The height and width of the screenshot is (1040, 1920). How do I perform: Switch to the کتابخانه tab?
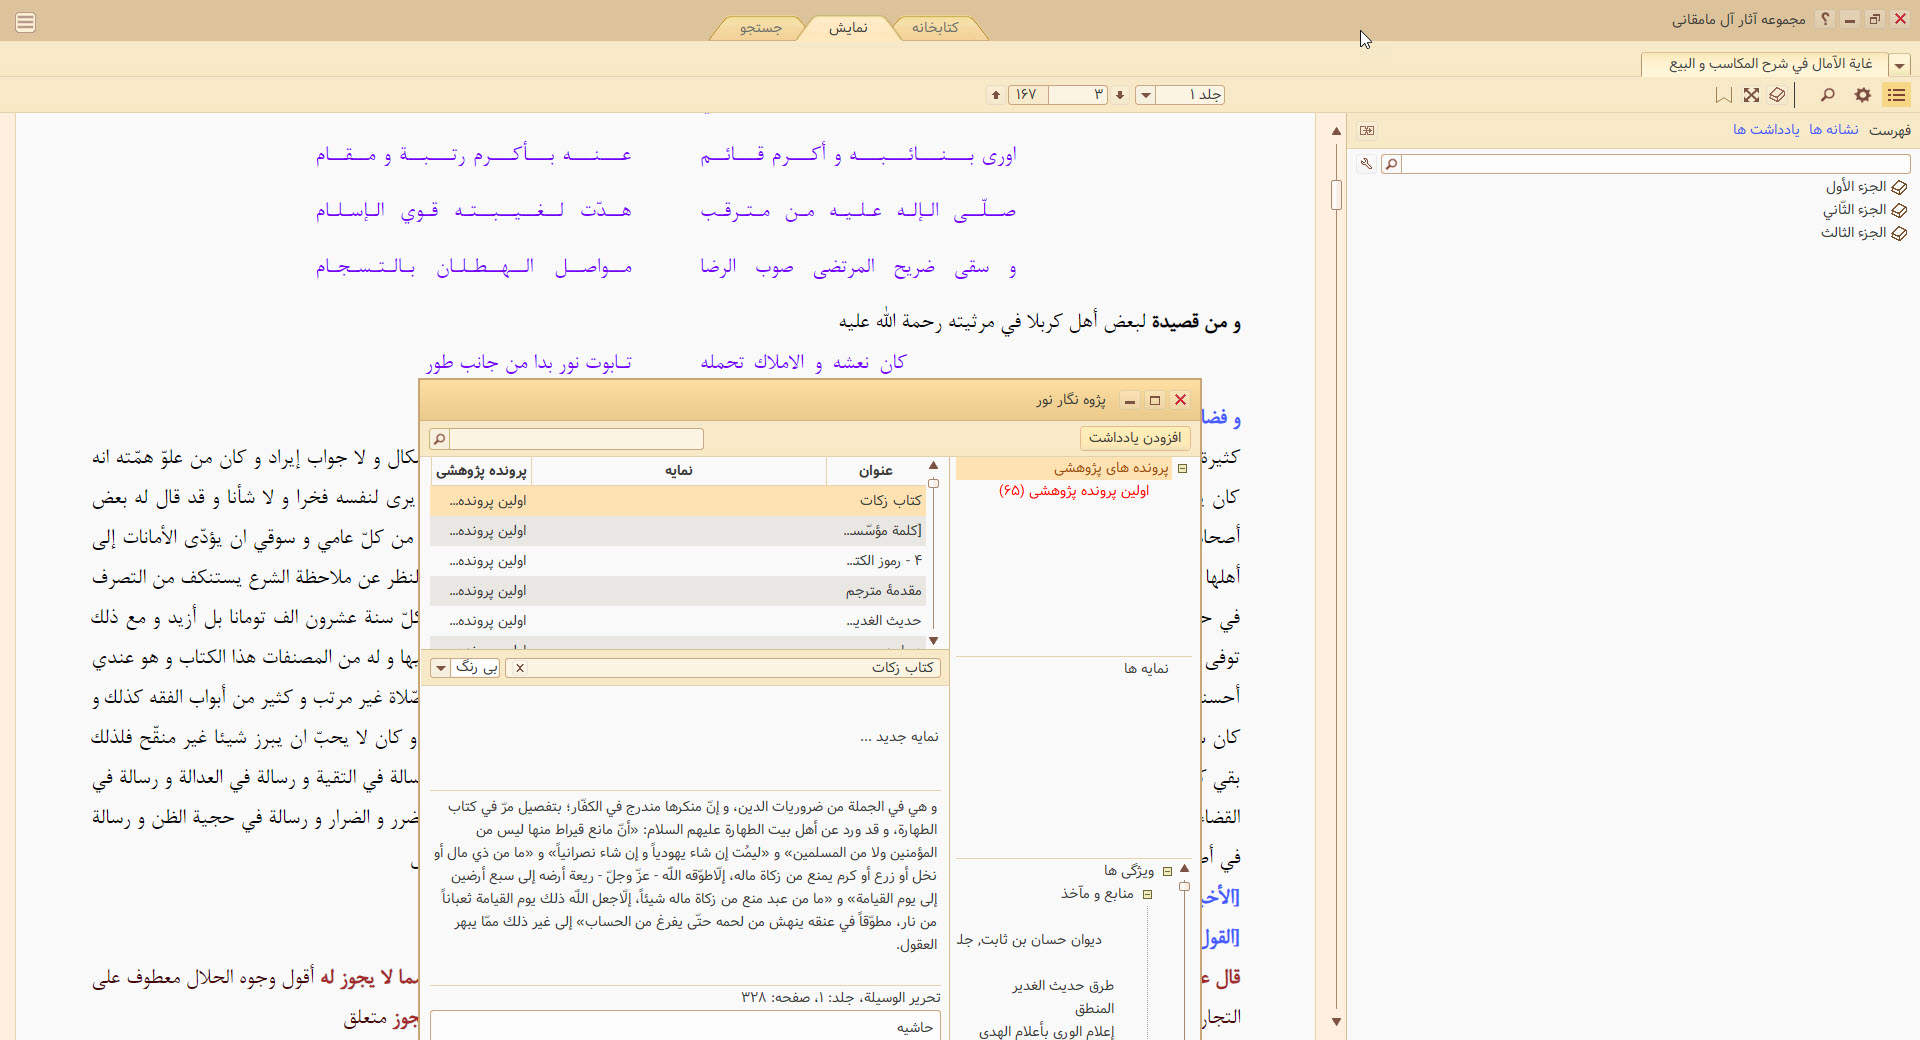click(x=935, y=27)
